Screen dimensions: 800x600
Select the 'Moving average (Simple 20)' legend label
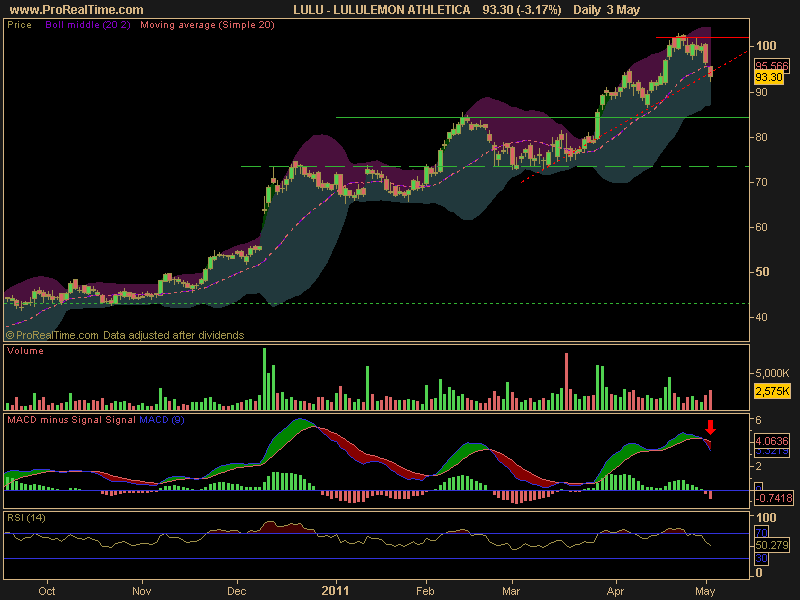point(207,25)
